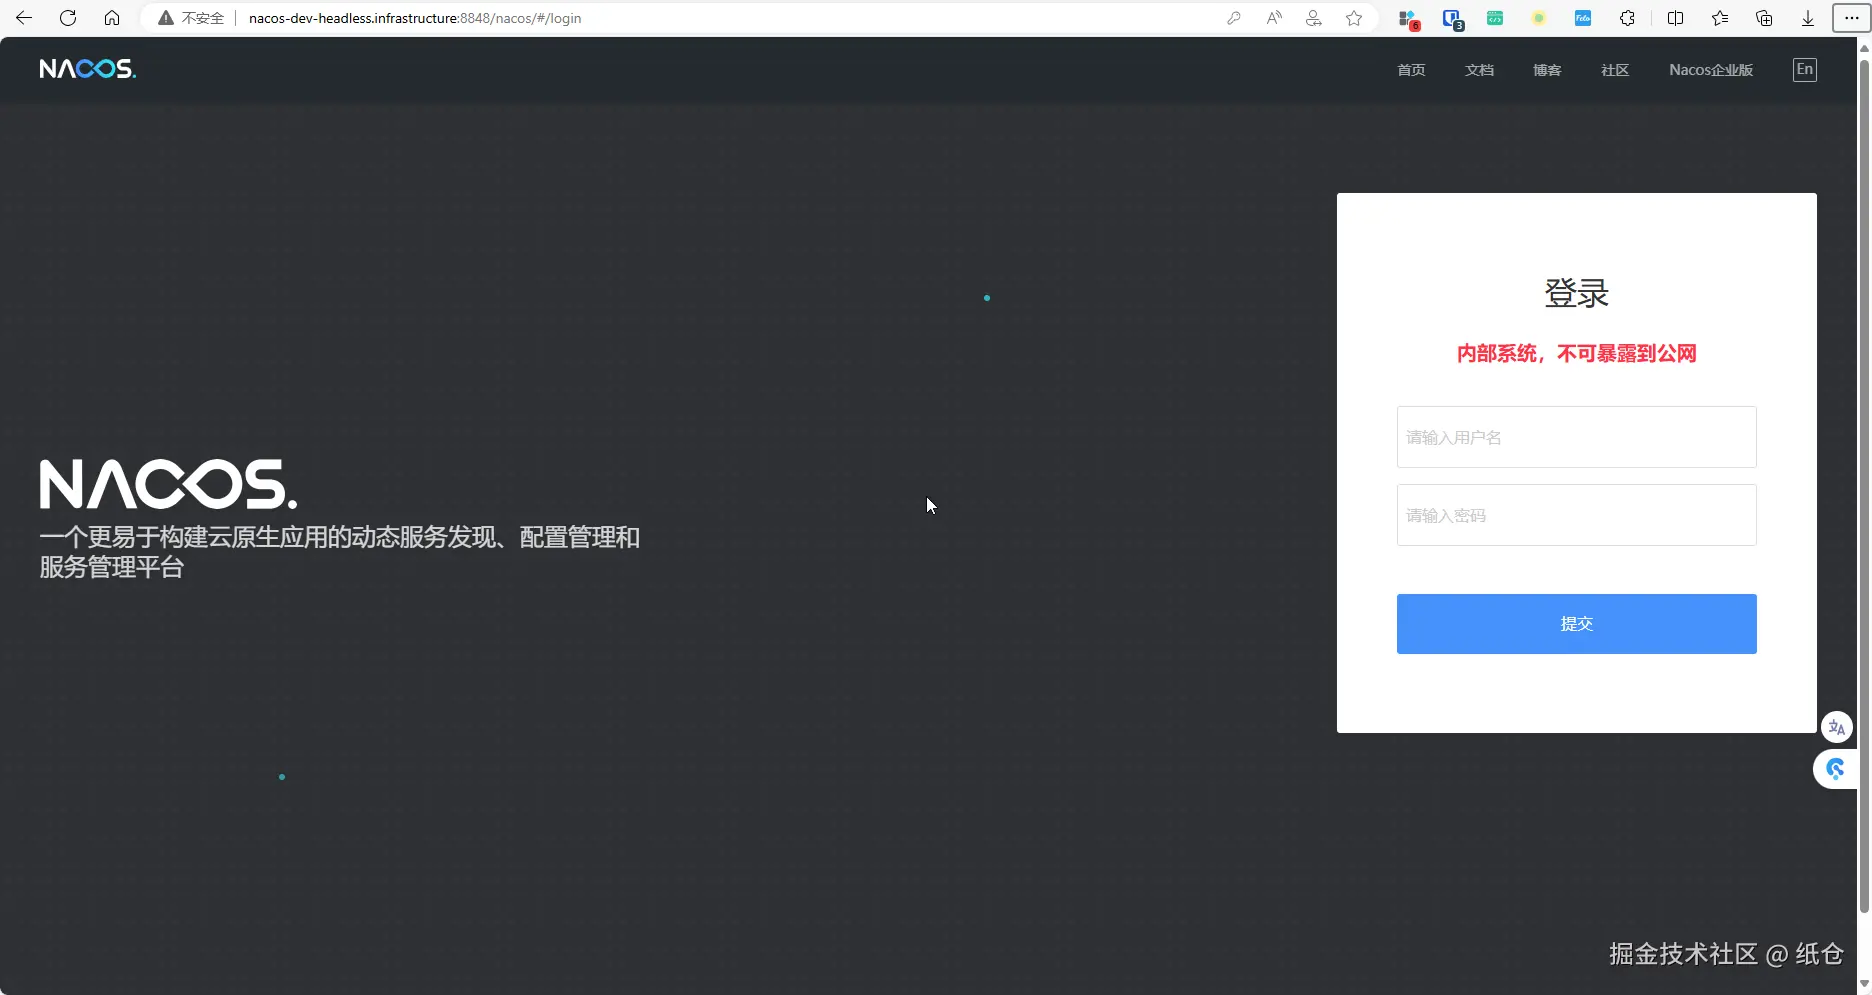Open the 文档 navigation link
The height and width of the screenshot is (995, 1872).
1479,70
